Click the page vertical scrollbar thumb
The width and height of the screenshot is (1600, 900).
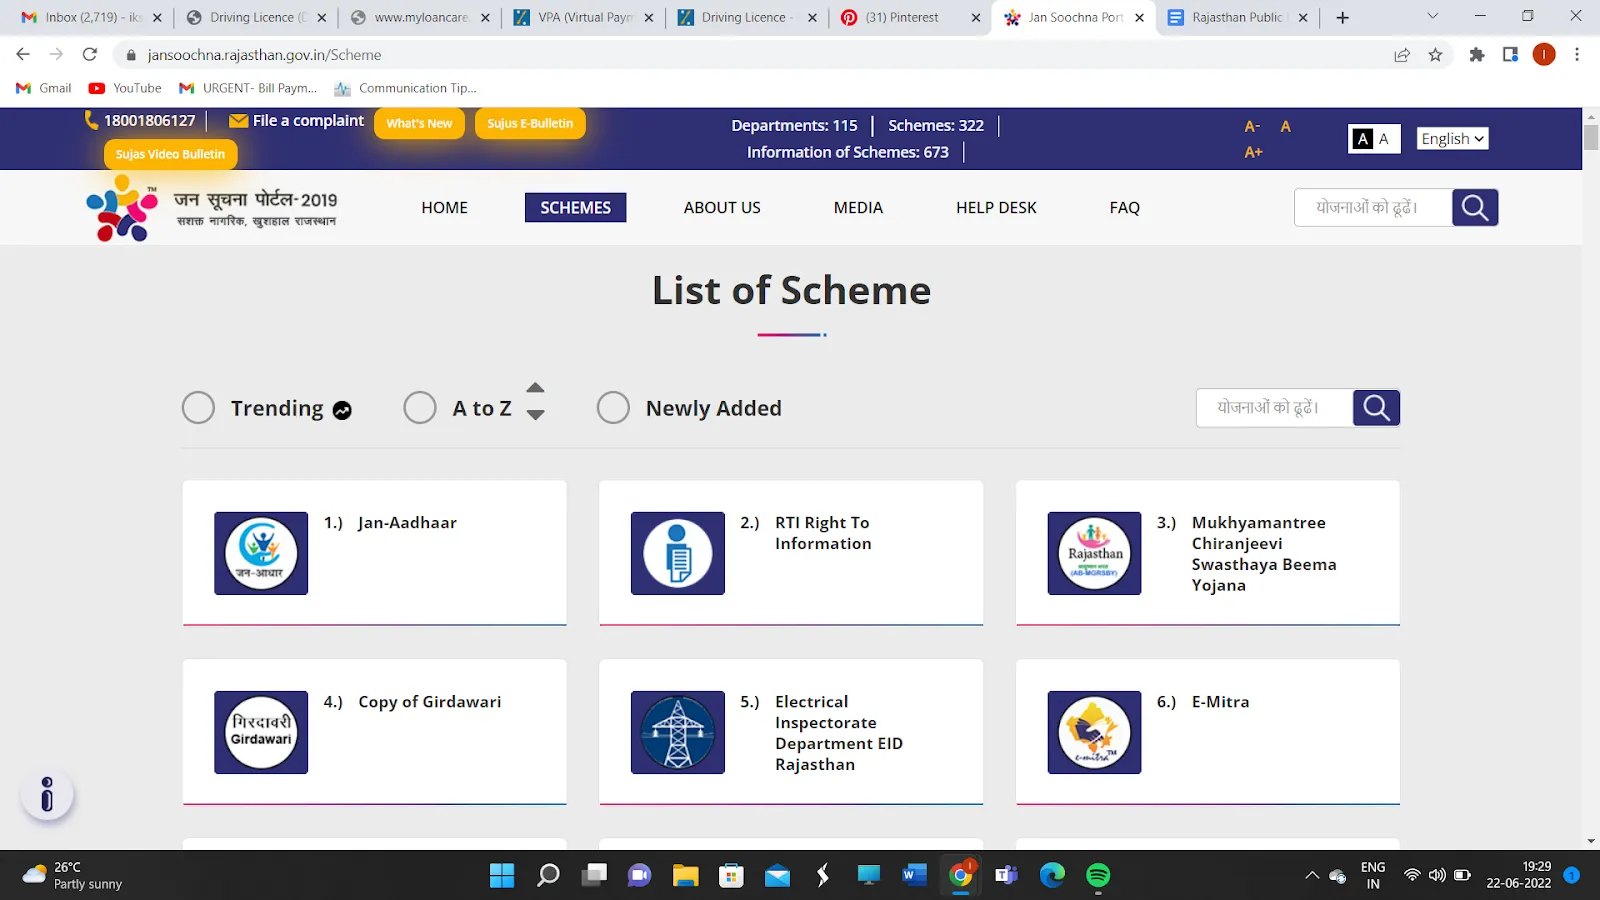click(1591, 137)
